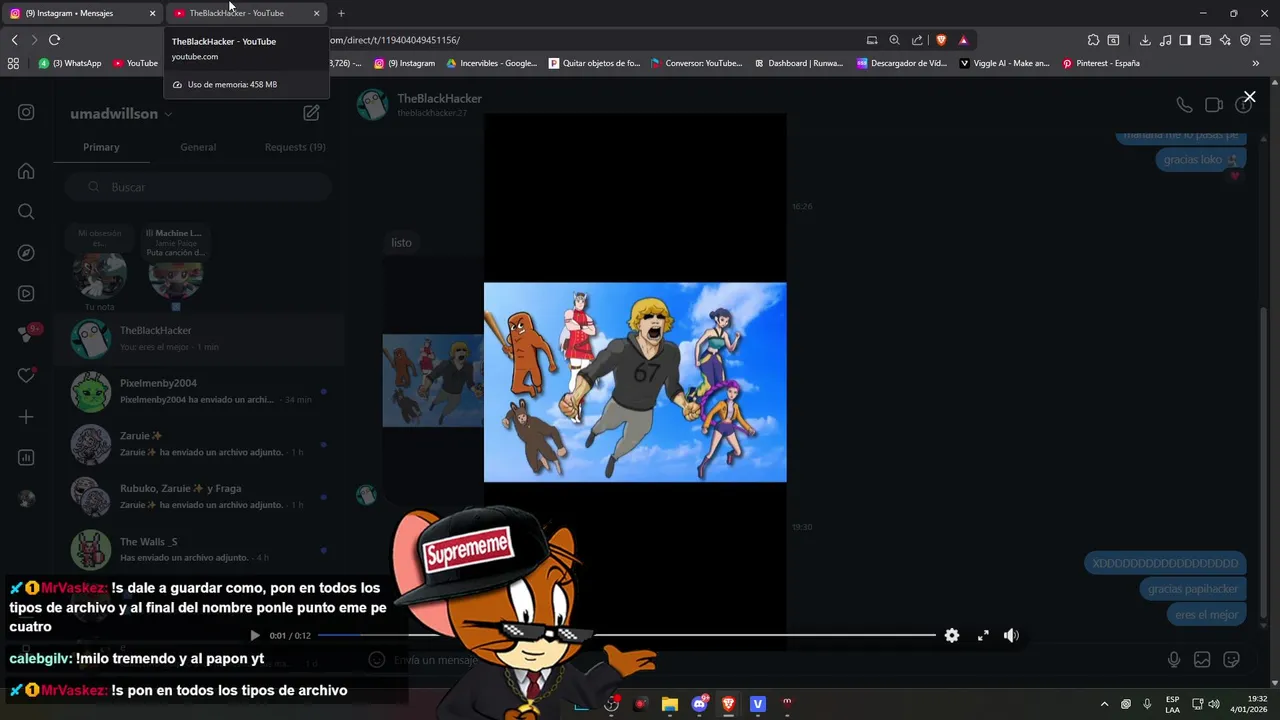Start an audio call with TheBlackHacker
1280x720 pixels.
tap(1184, 105)
